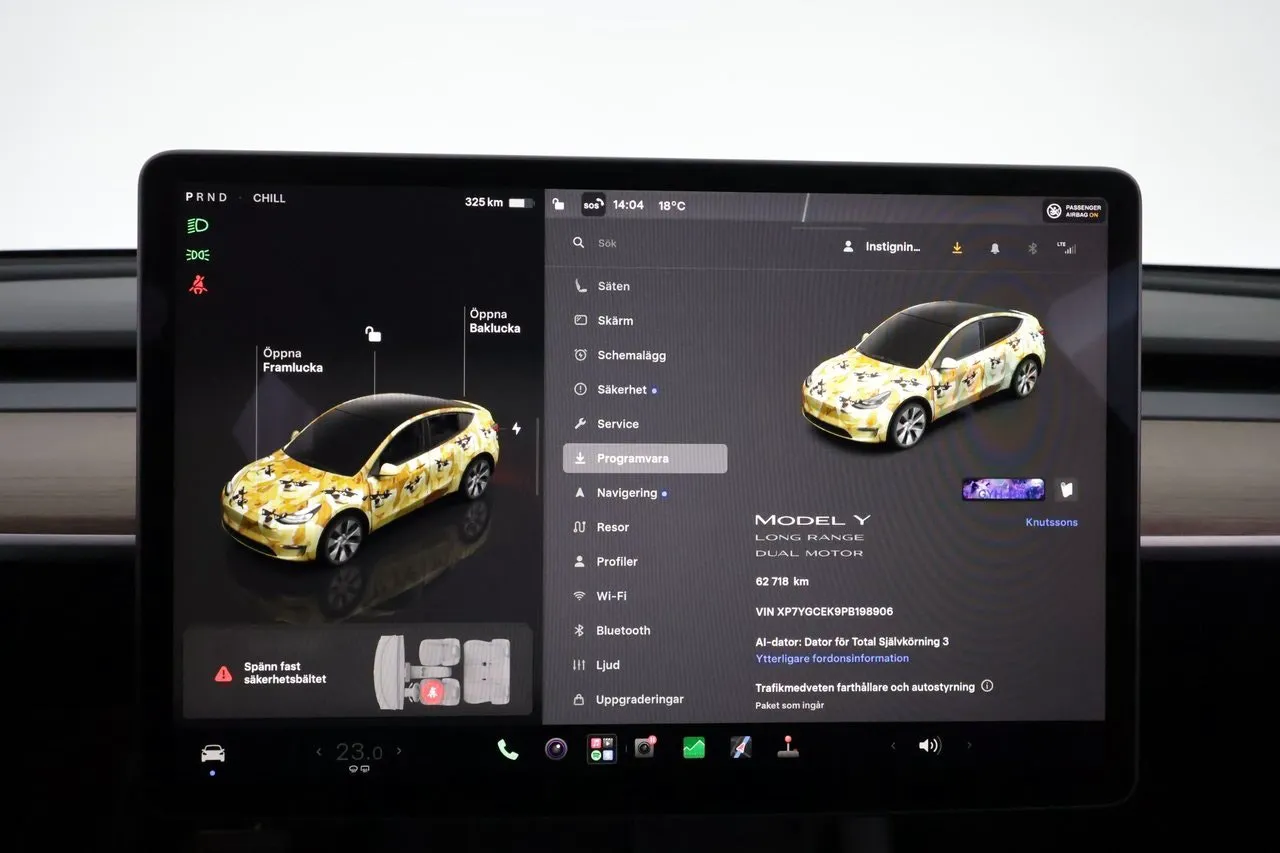This screenshot has width=1280, height=853.
Task: Open the Instigning driver profile selector
Action: pyautogui.click(x=881, y=247)
